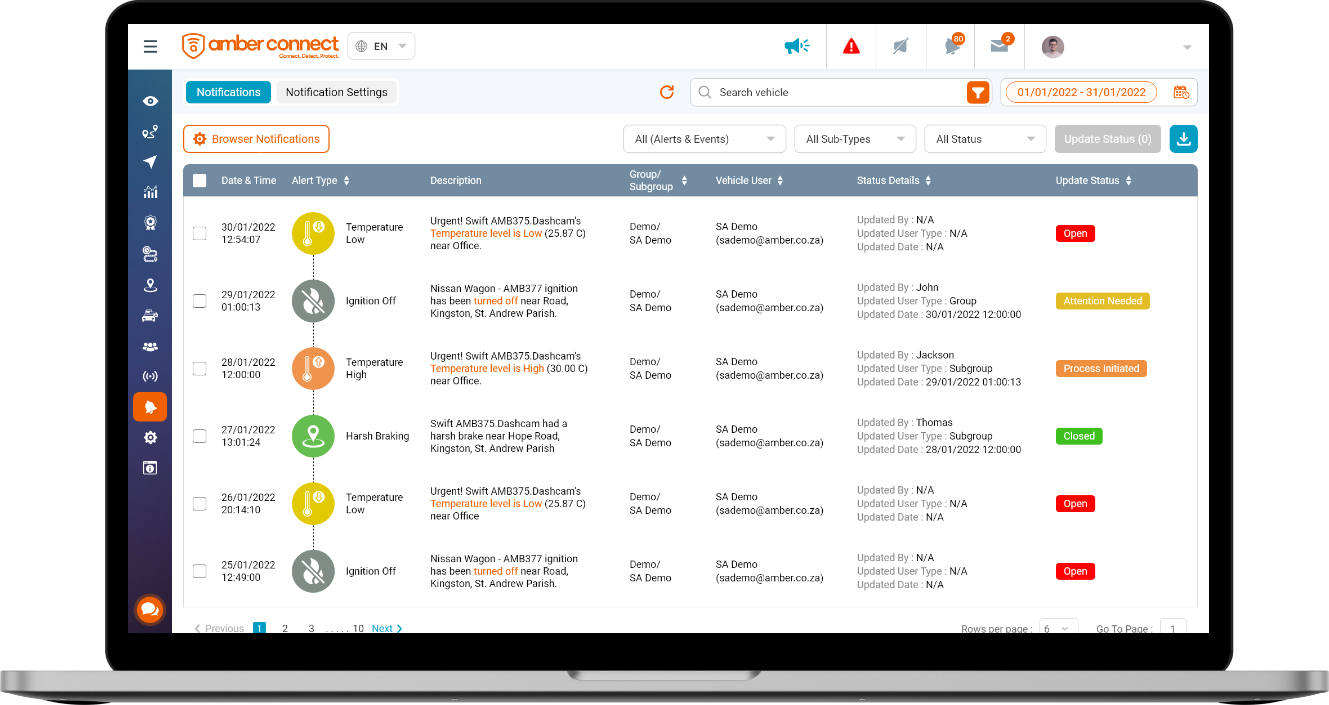Go to page 2
This screenshot has height=705, width=1329.
coord(285,628)
